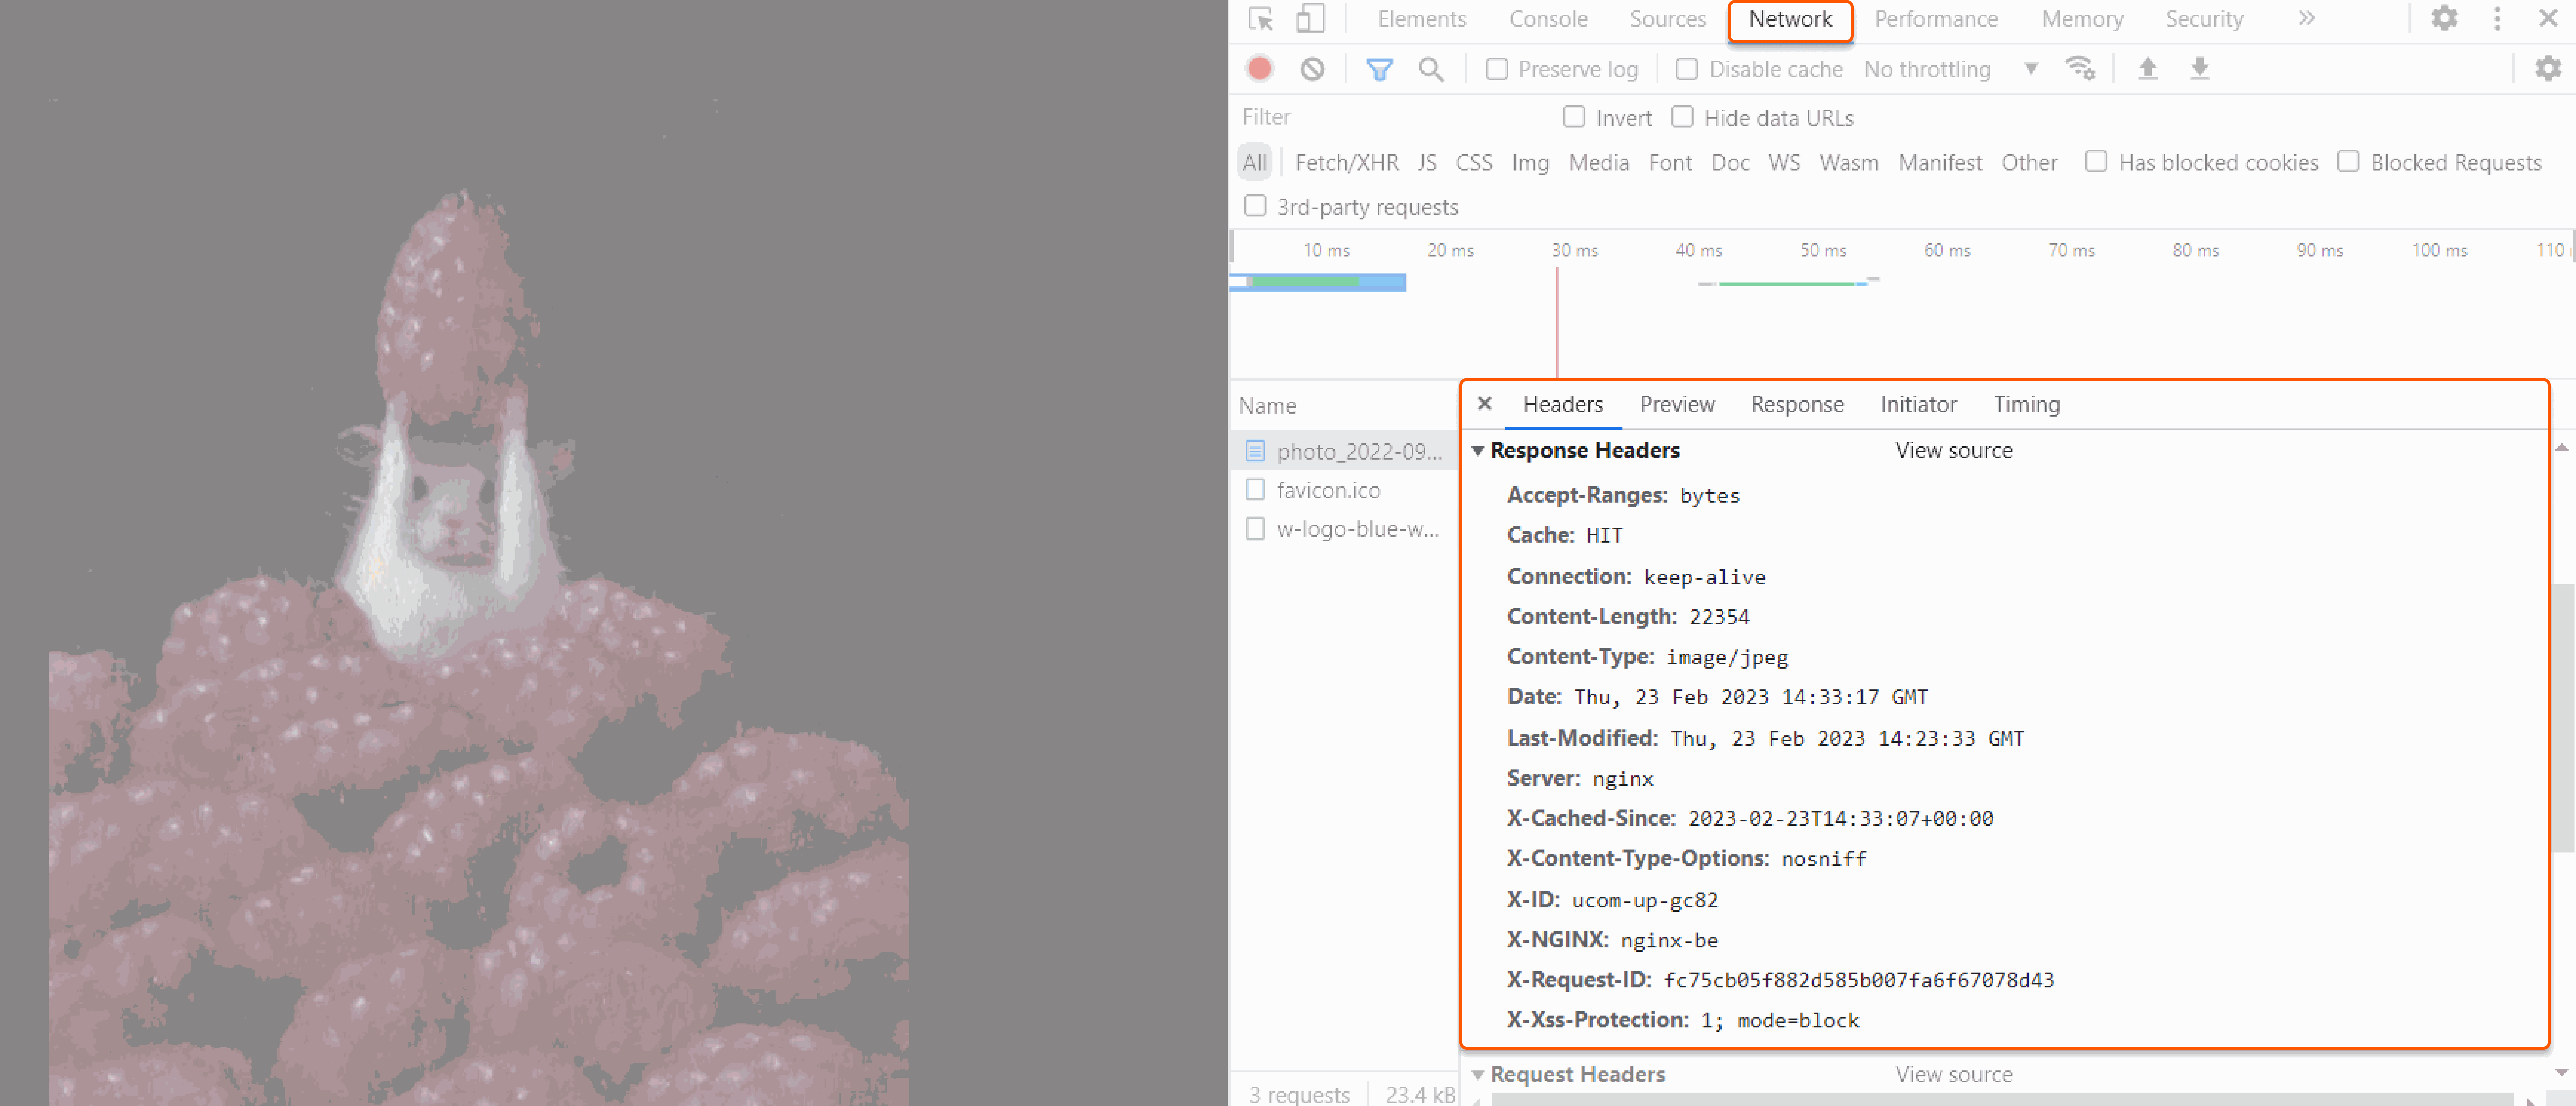Open the network search magnifier
The image size is (2576, 1106).
tap(1431, 69)
